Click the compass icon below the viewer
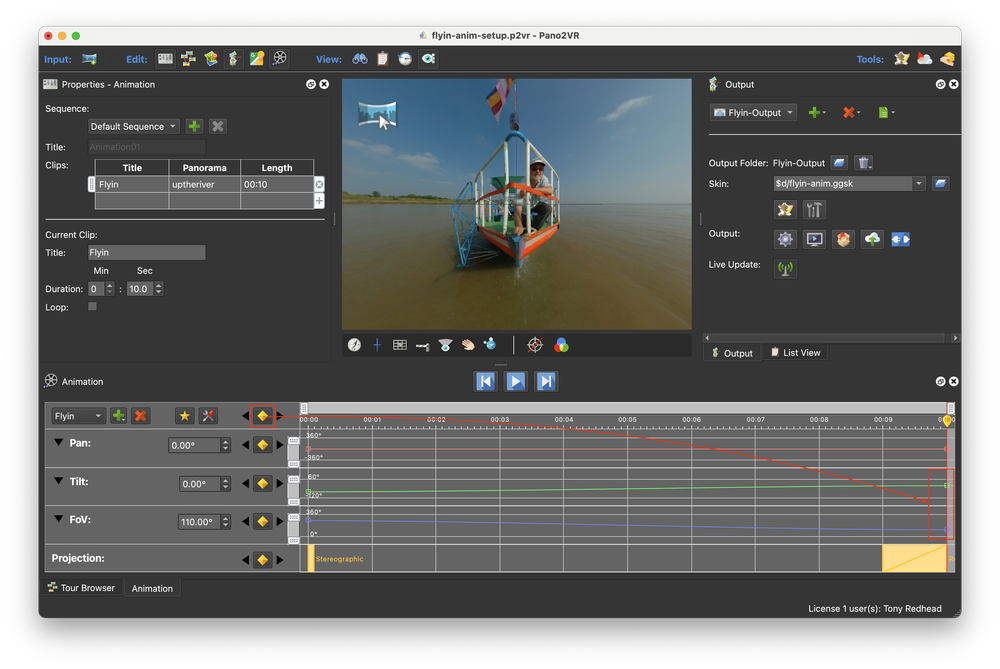1000x669 pixels. click(354, 345)
